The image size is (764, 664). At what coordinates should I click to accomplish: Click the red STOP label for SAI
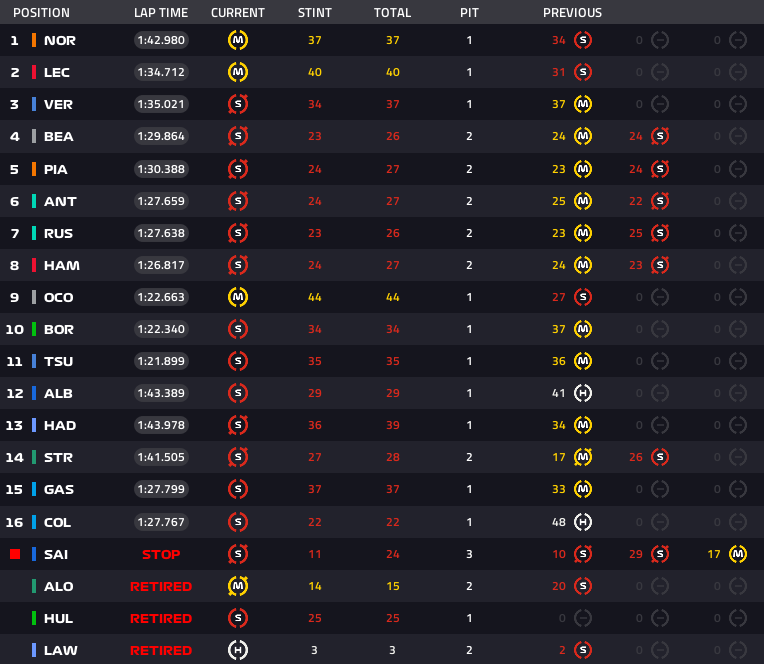click(161, 554)
